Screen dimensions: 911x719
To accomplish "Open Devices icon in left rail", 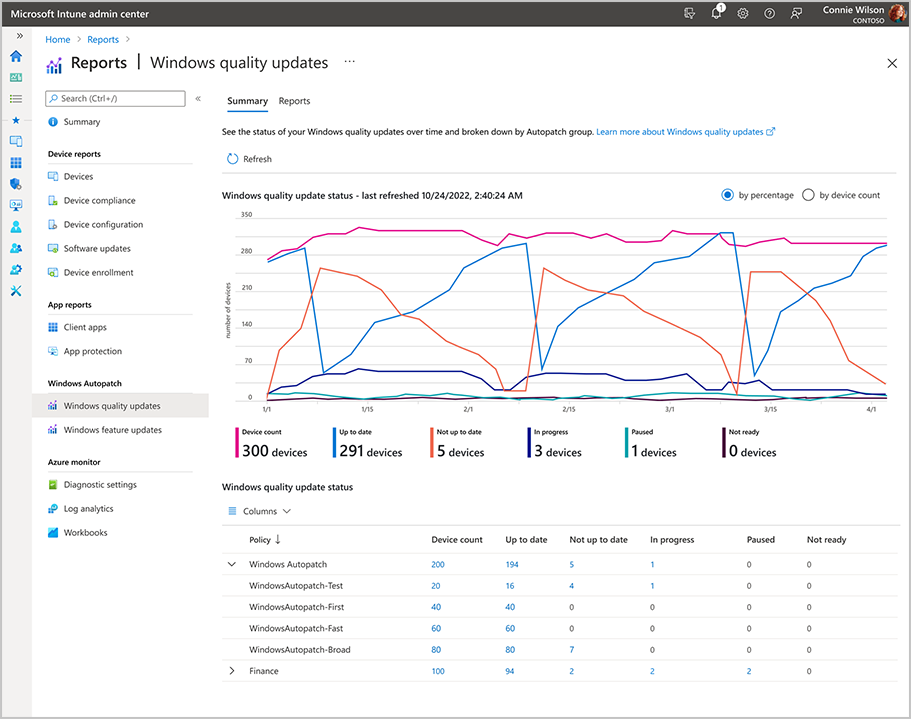I will pyautogui.click(x=16, y=141).
